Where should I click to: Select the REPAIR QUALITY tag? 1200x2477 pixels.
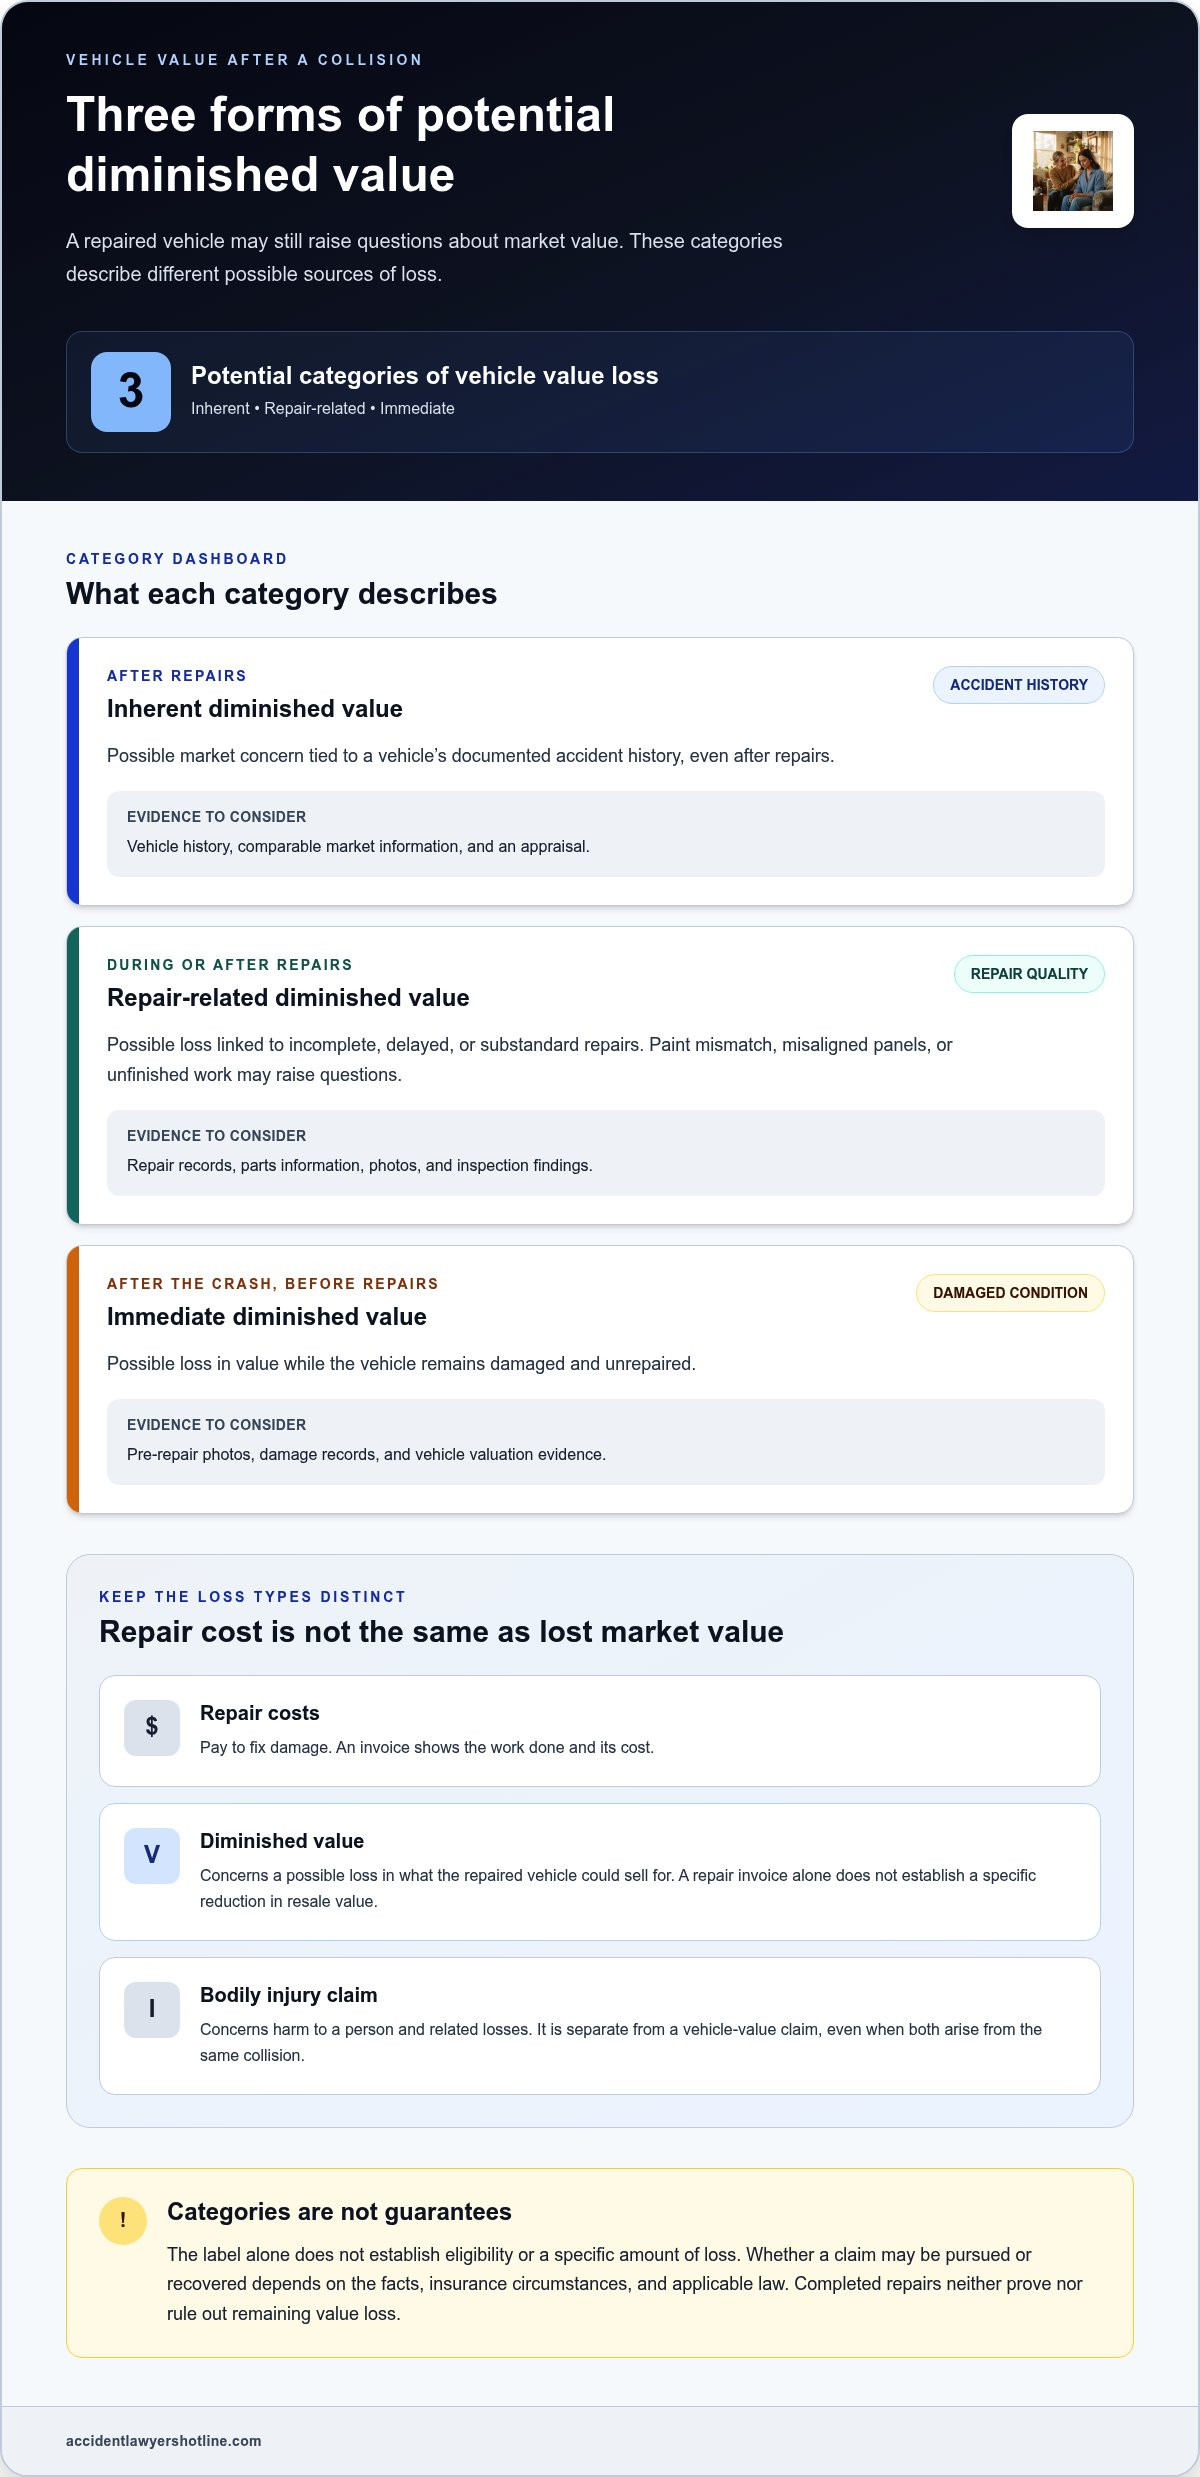click(1029, 974)
